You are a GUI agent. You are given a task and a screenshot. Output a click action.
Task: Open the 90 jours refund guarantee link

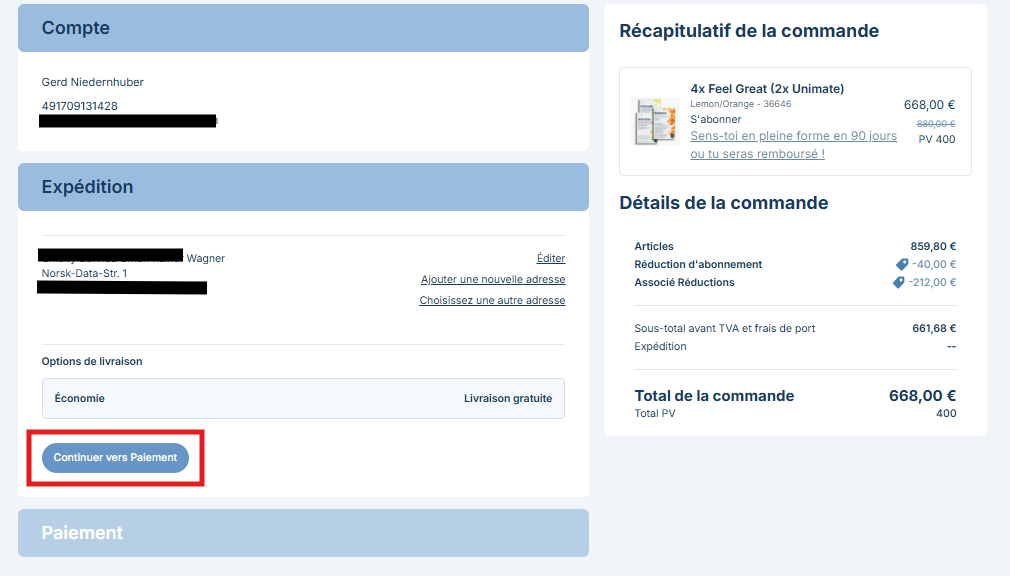[x=793, y=145]
